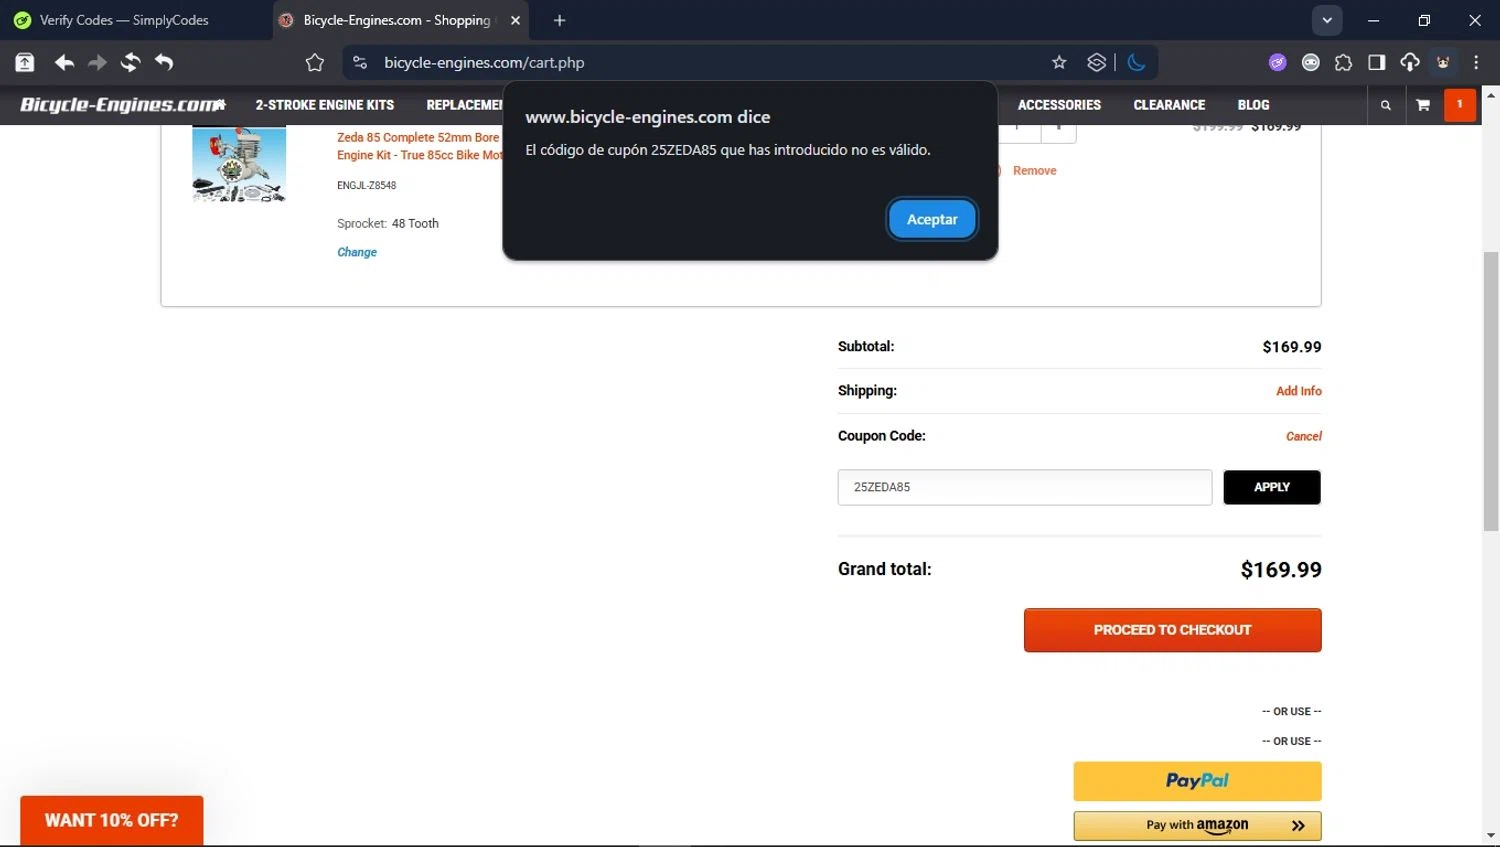Open site information icon in address bar
The width and height of the screenshot is (1500, 847).
tap(360, 62)
